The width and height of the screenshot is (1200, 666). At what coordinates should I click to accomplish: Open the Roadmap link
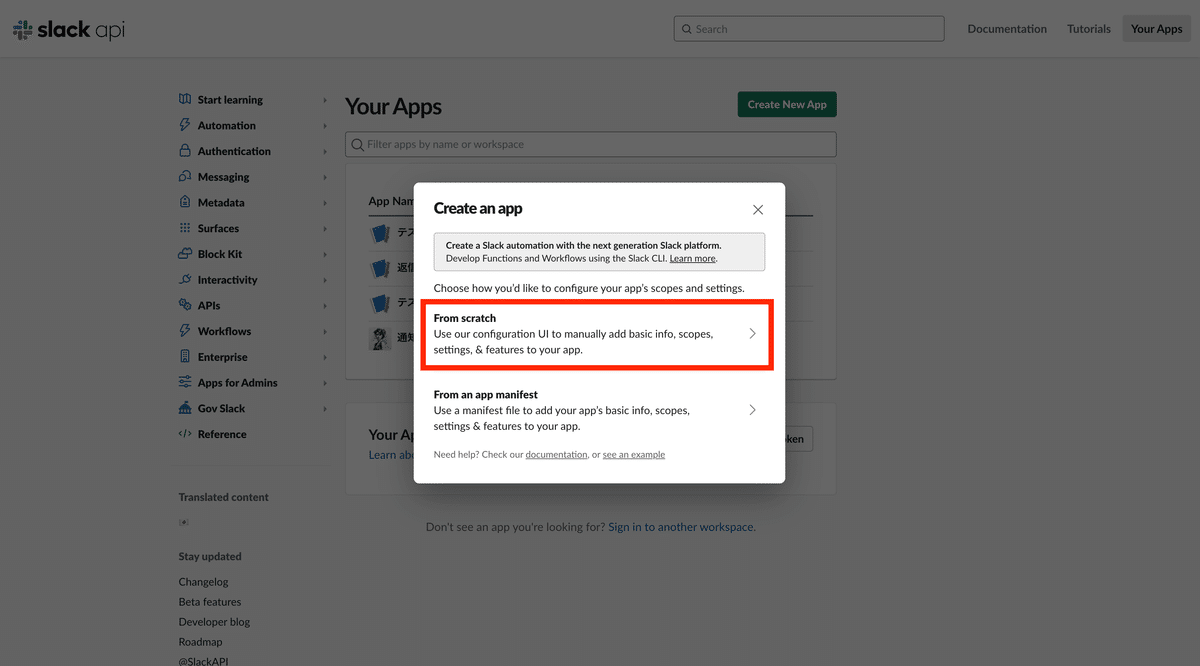200,642
